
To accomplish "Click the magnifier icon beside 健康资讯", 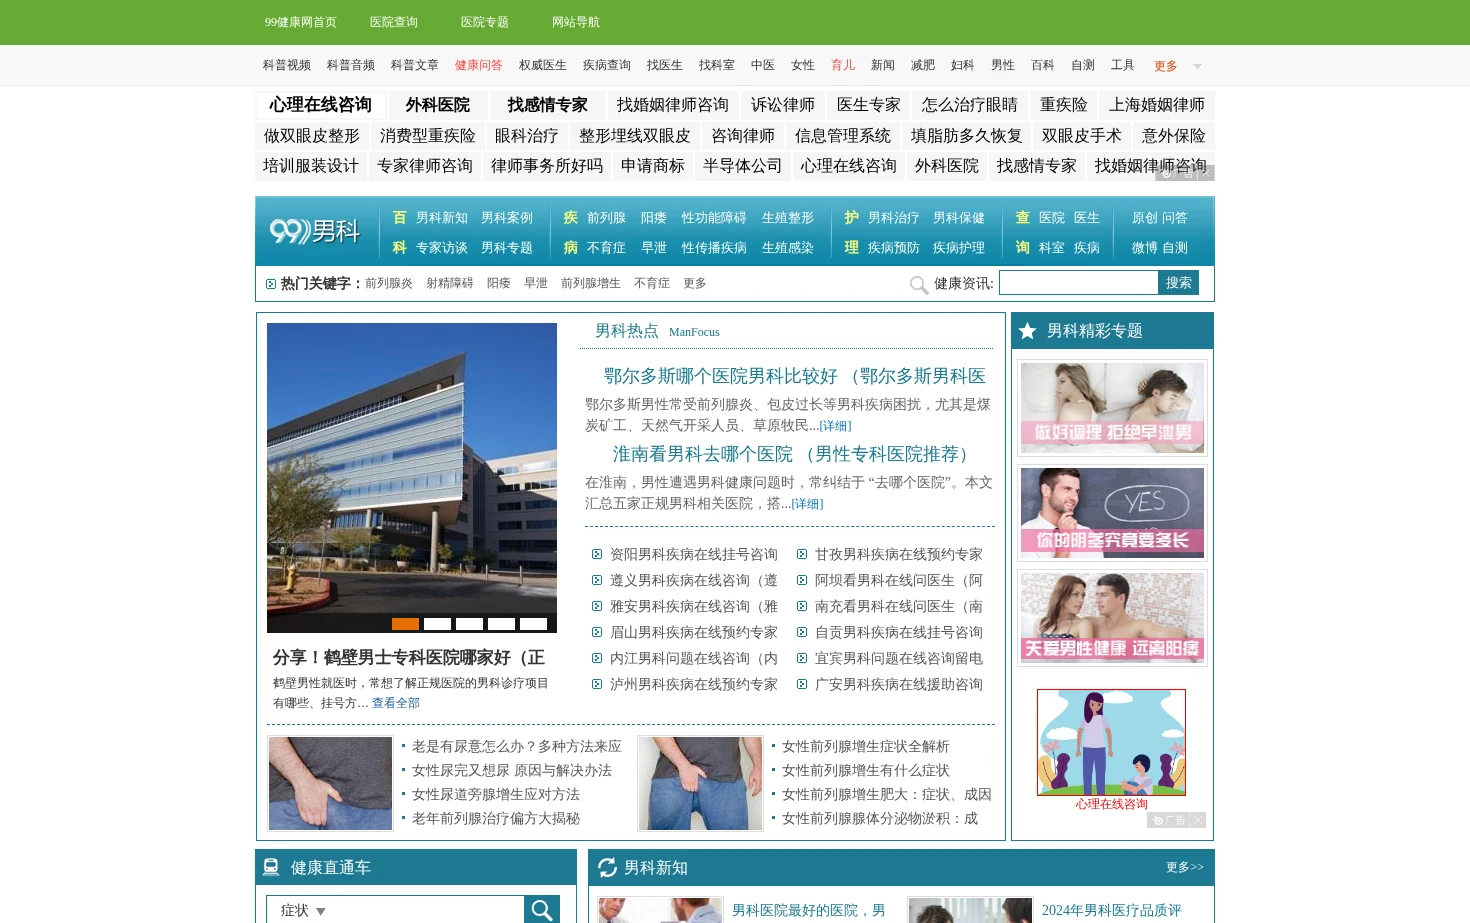I will tap(919, 285).
